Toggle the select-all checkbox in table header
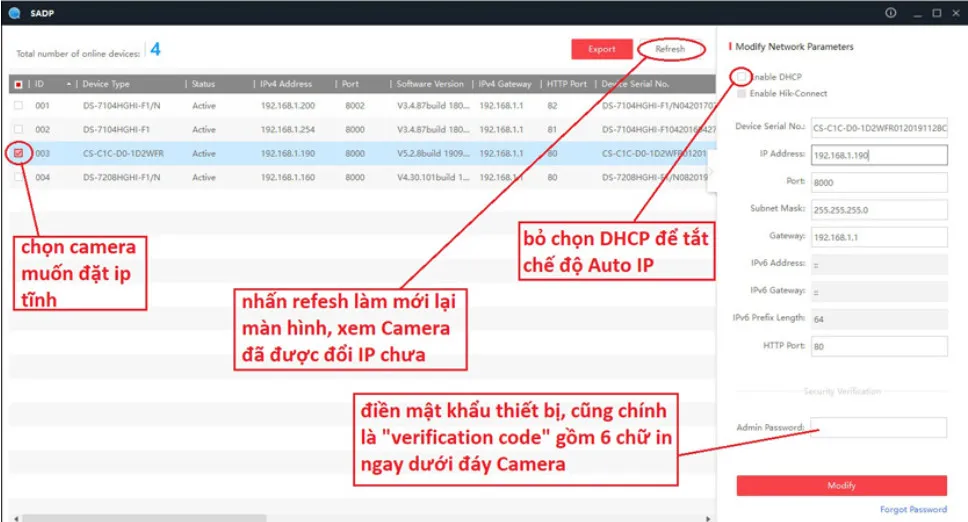The image size is (968, 522). (x=19, y=84)
